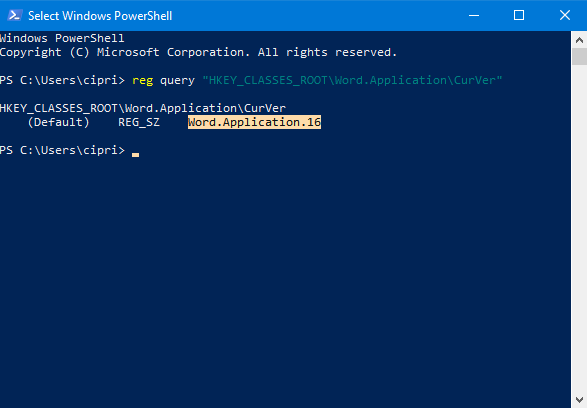Viewport: 587px width, 408px height.
Task: Click the (Default) value name
Action: point(59,122)
